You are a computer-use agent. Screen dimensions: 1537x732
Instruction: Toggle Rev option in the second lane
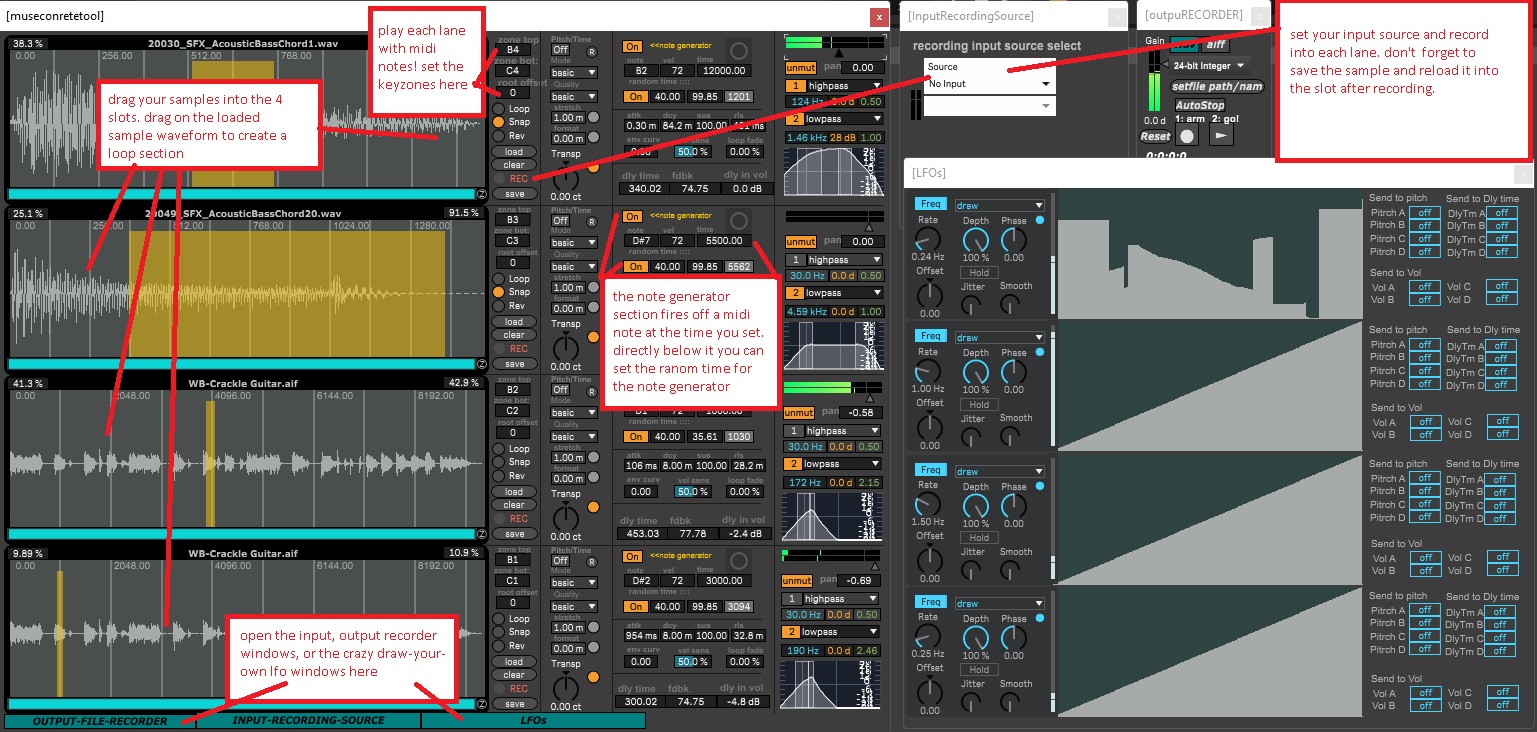(x=497, y=306)
